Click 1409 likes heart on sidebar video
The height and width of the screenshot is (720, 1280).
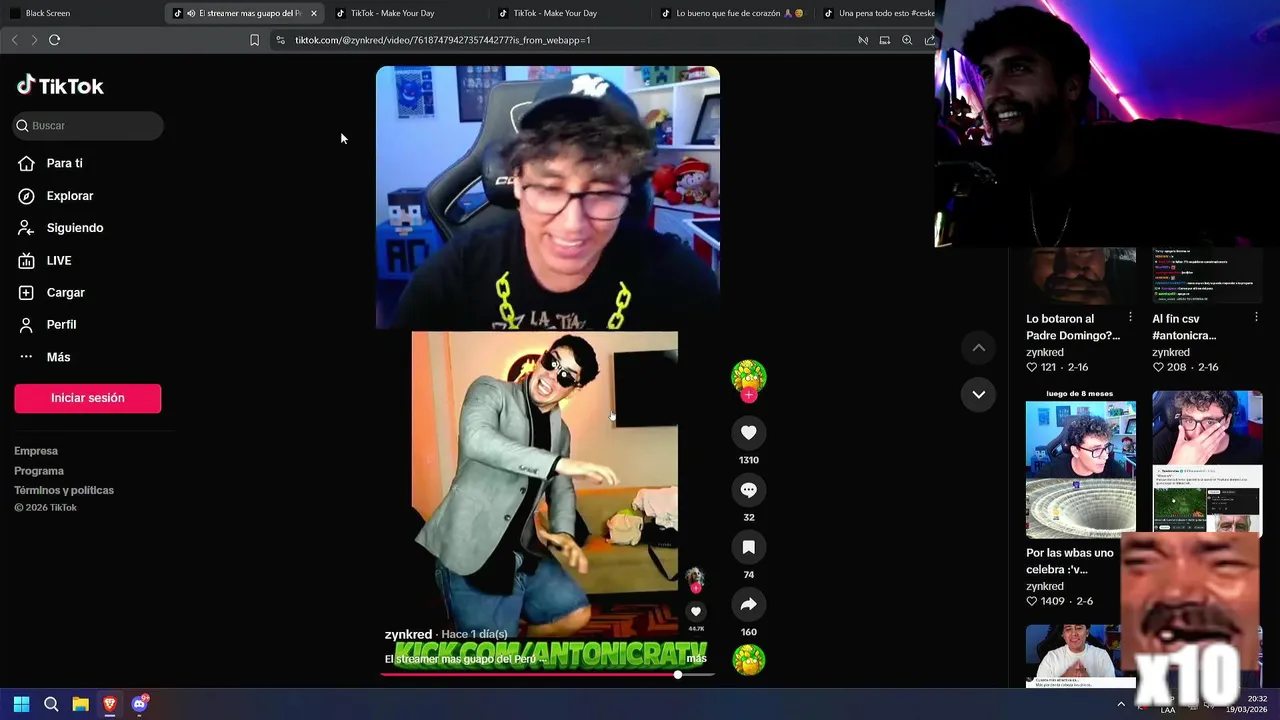1032,601
